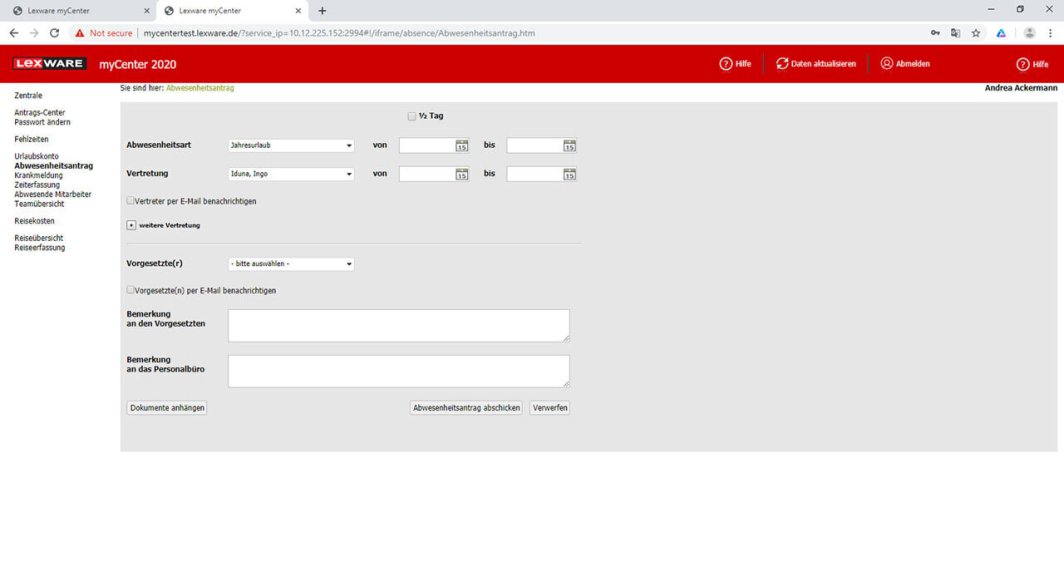
Task: Click Bemerkung an das Personalbüro text area
Action: click(399, 371)
